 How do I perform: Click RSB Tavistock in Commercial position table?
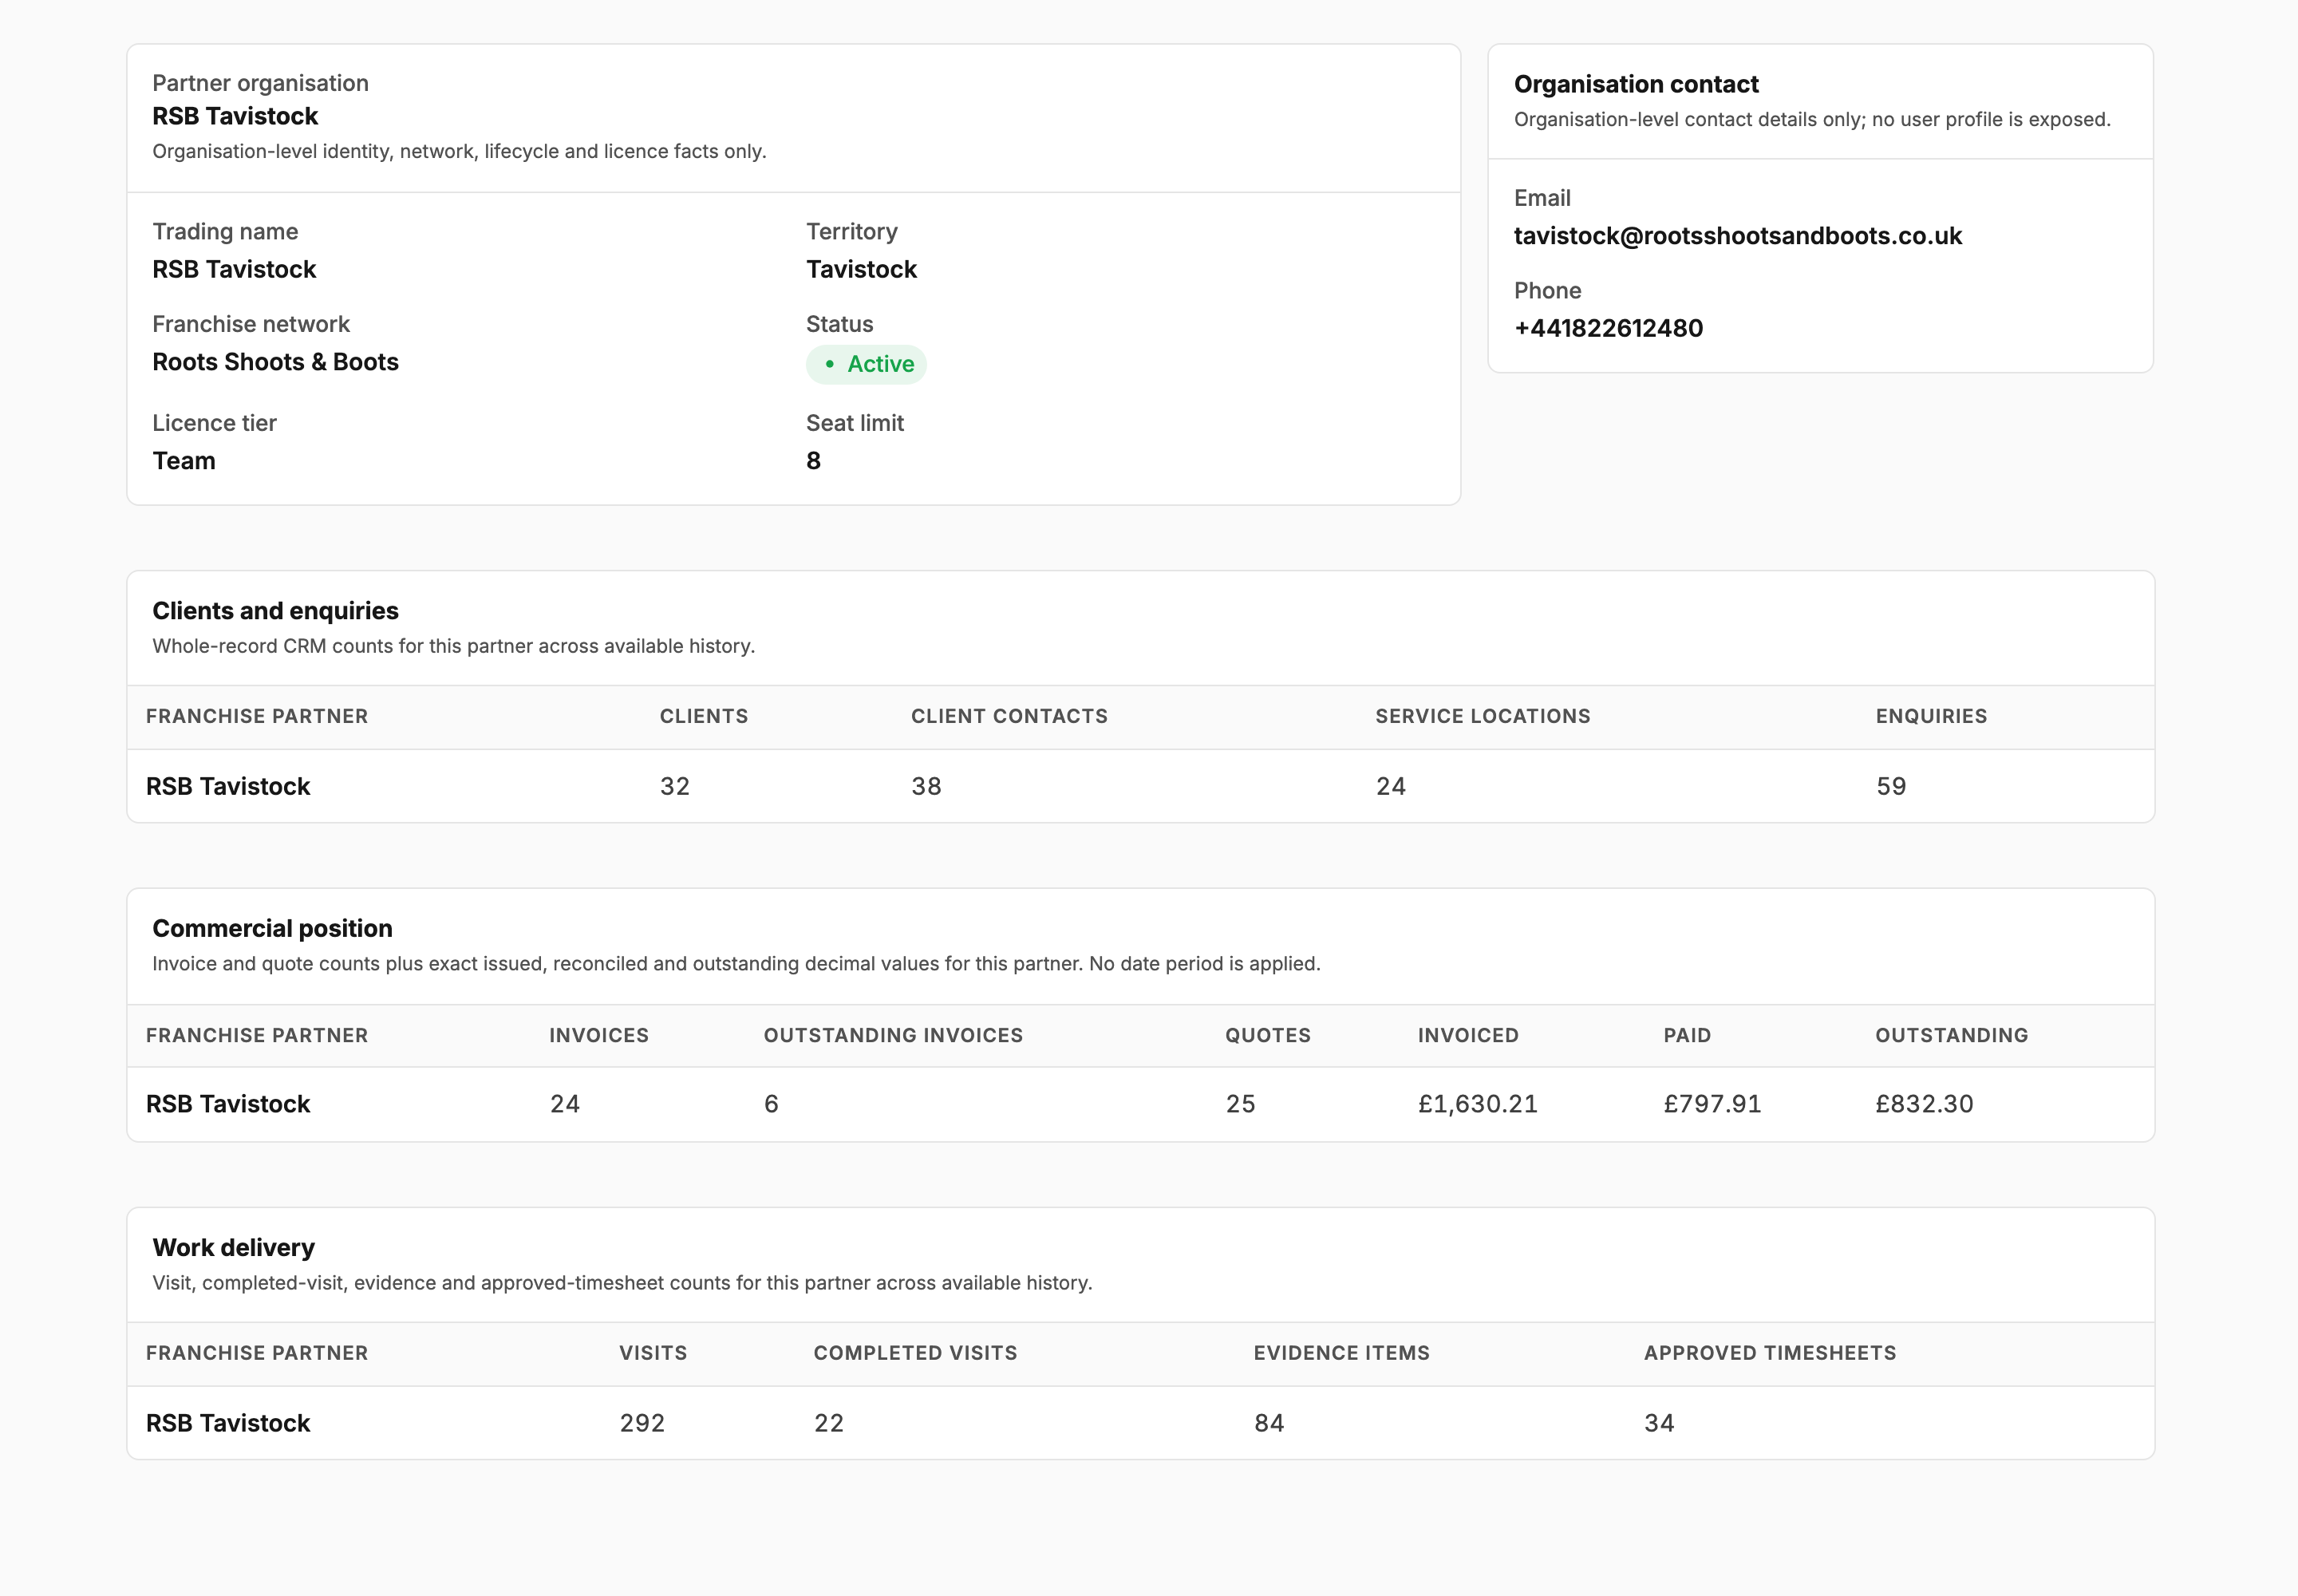pyautogui.click(x=228, y=1104)
